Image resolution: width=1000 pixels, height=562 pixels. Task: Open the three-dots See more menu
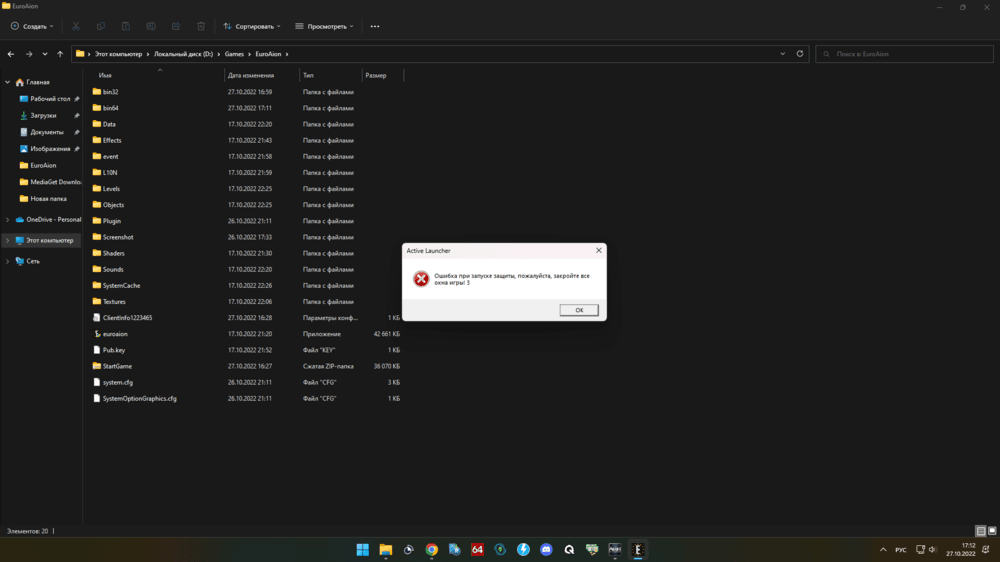click(x=375, y=26)
